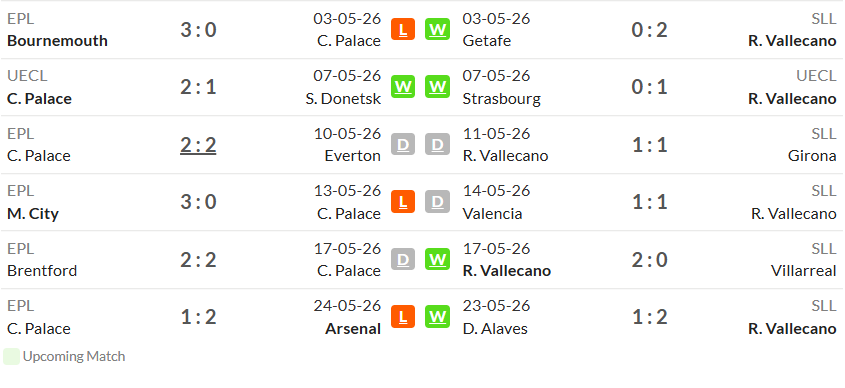Click the grey D badge beside Everton

tap(403, 144)
